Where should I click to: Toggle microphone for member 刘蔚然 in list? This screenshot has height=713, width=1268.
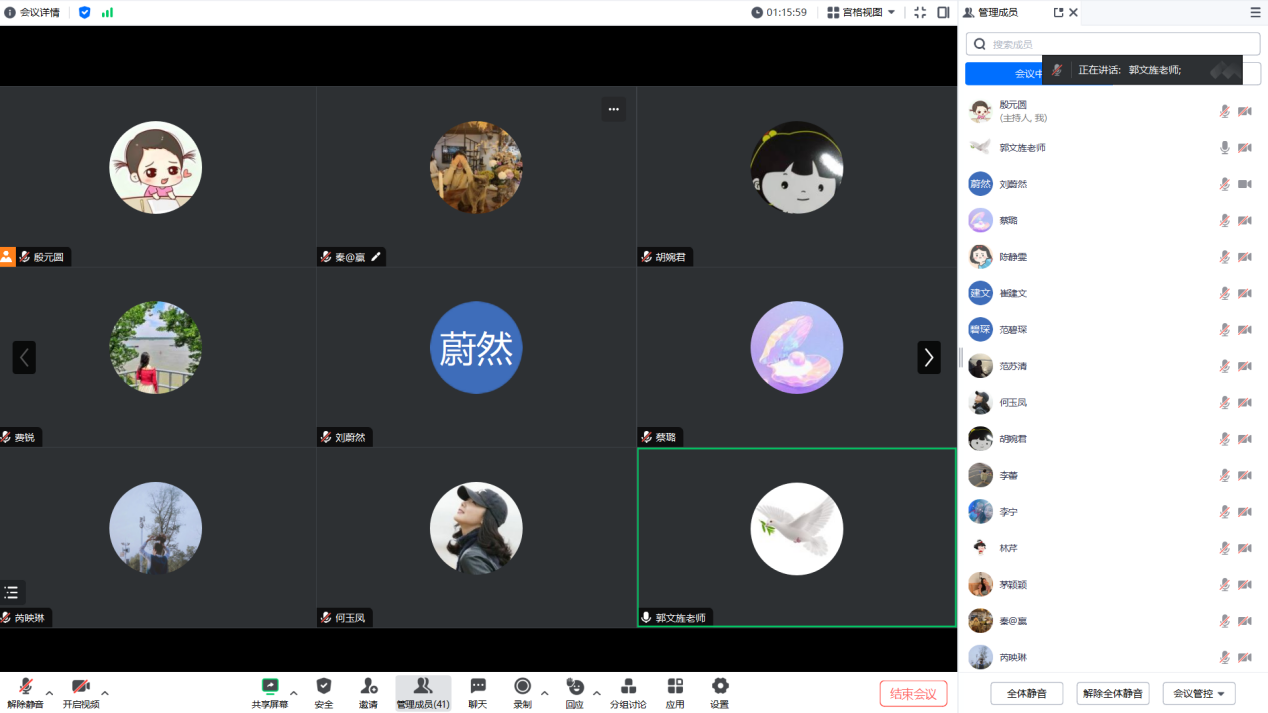(x=1224, y=184)
